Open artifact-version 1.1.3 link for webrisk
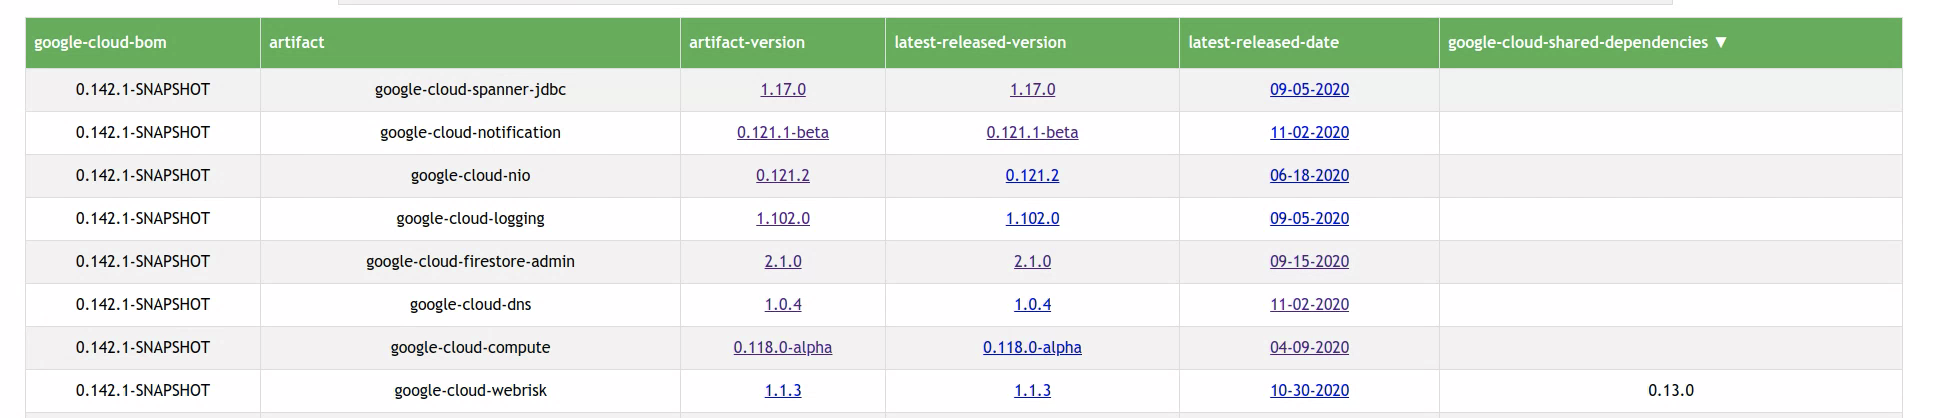1939x418 pixels. point(783,390)
